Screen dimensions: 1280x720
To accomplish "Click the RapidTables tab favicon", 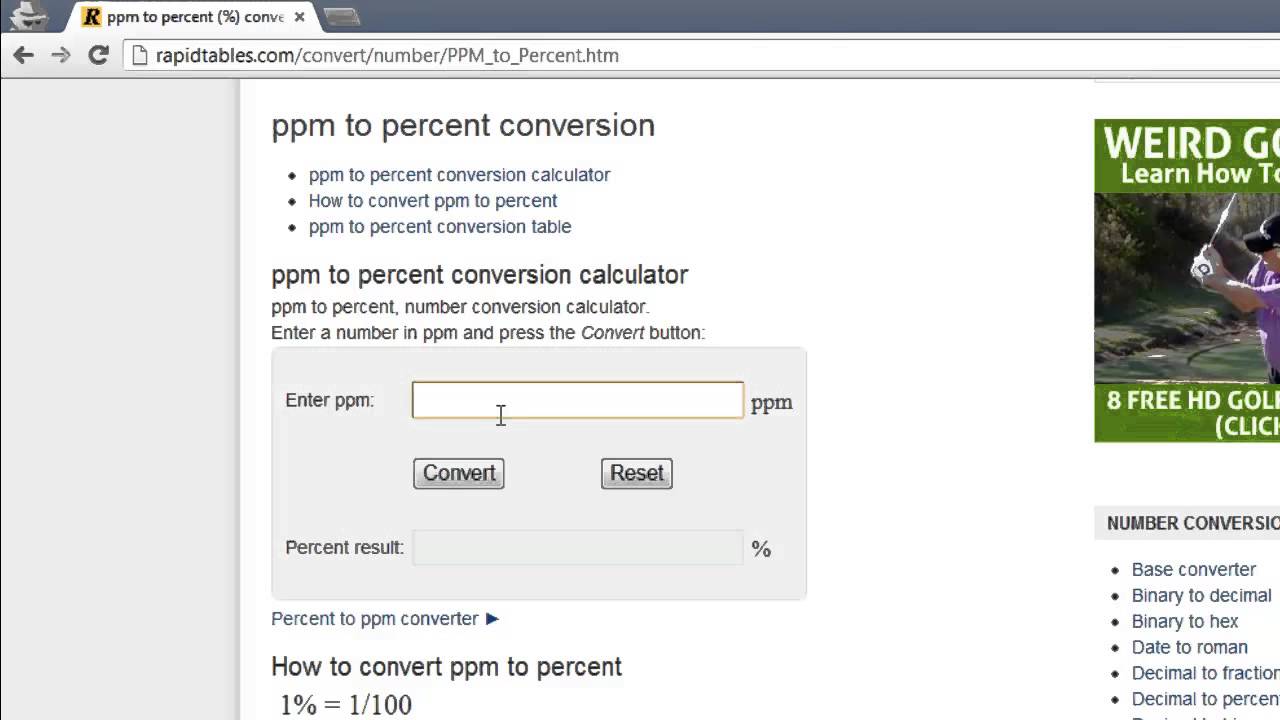I will (92, 17).
